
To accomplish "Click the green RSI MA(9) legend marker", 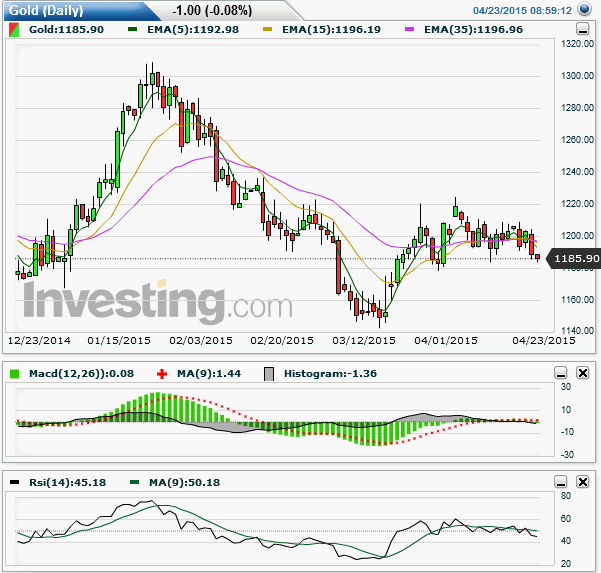I will (134, 482).
